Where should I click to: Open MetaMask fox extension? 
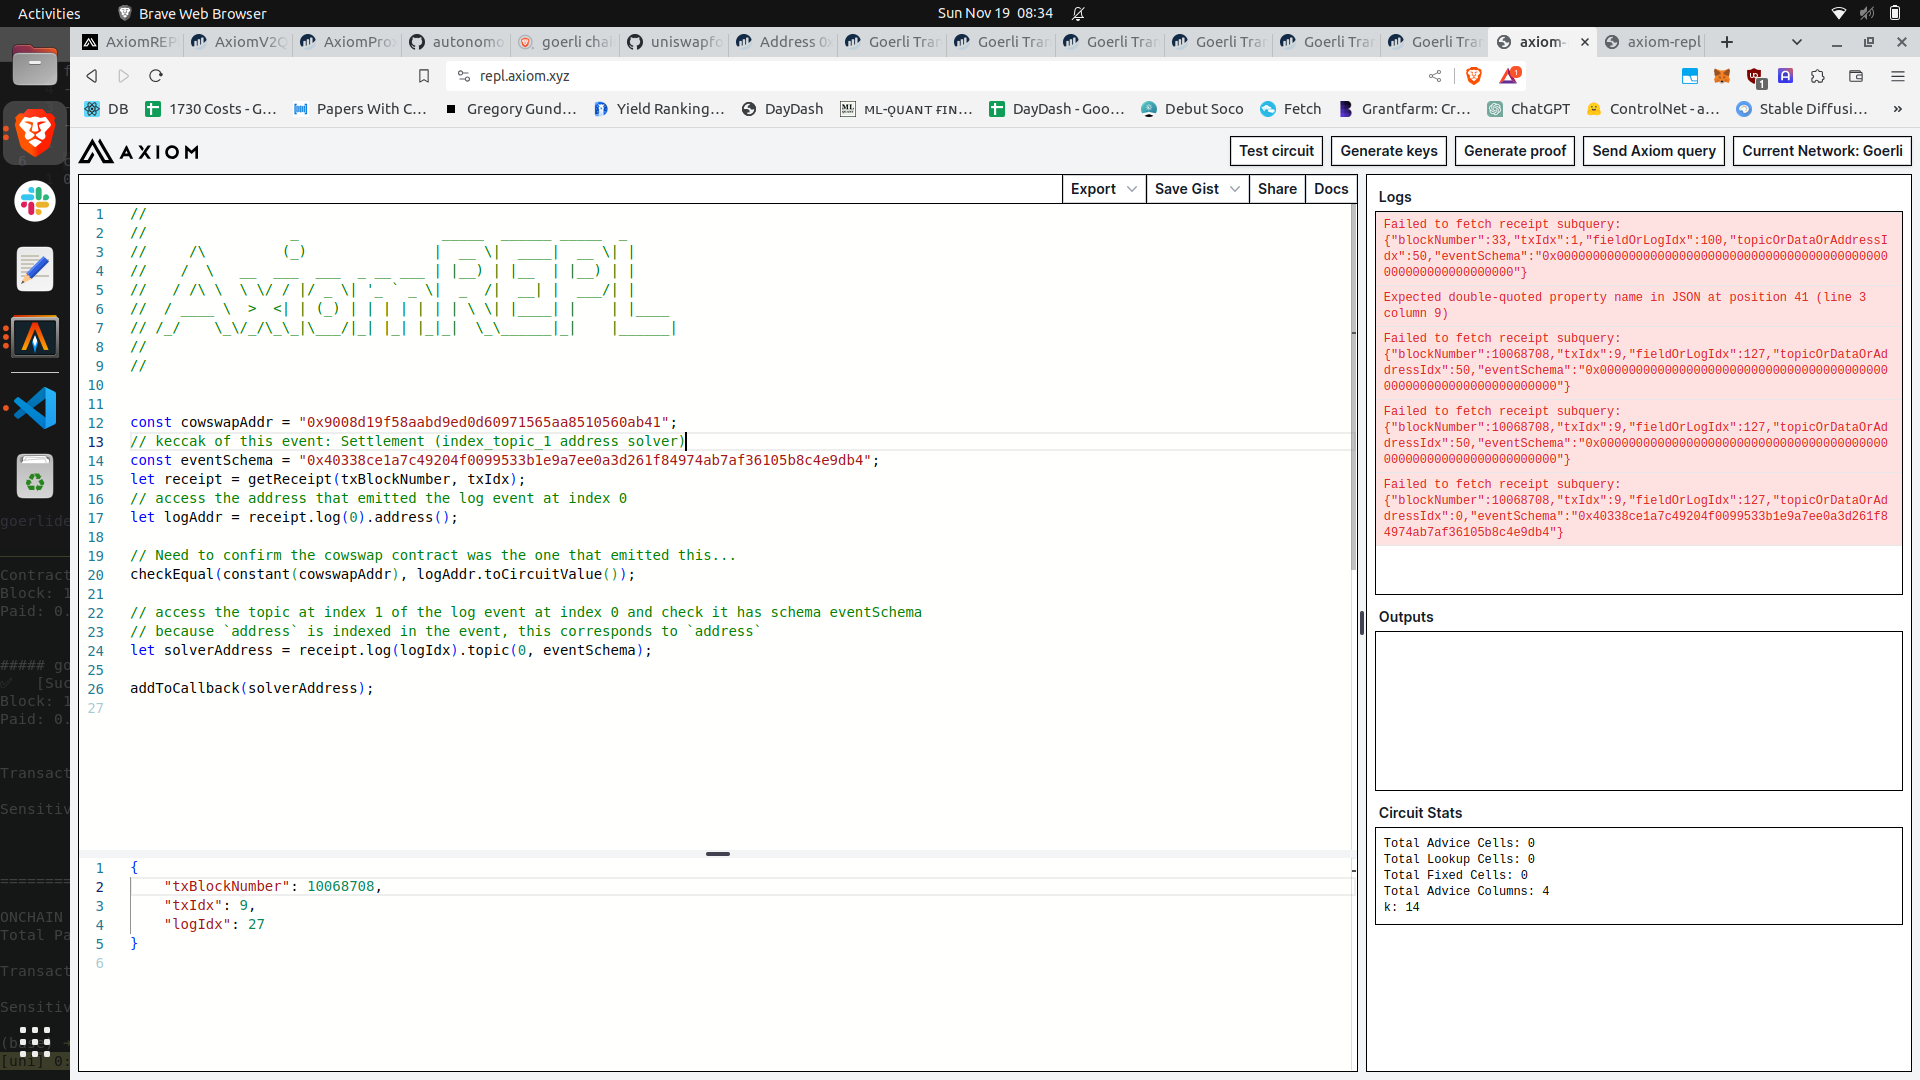(1722, 76)
